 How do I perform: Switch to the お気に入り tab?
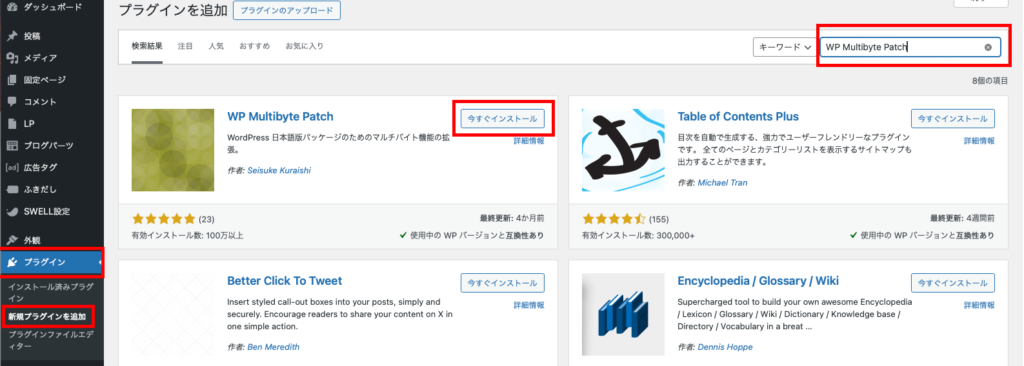[x=304, y=46]
